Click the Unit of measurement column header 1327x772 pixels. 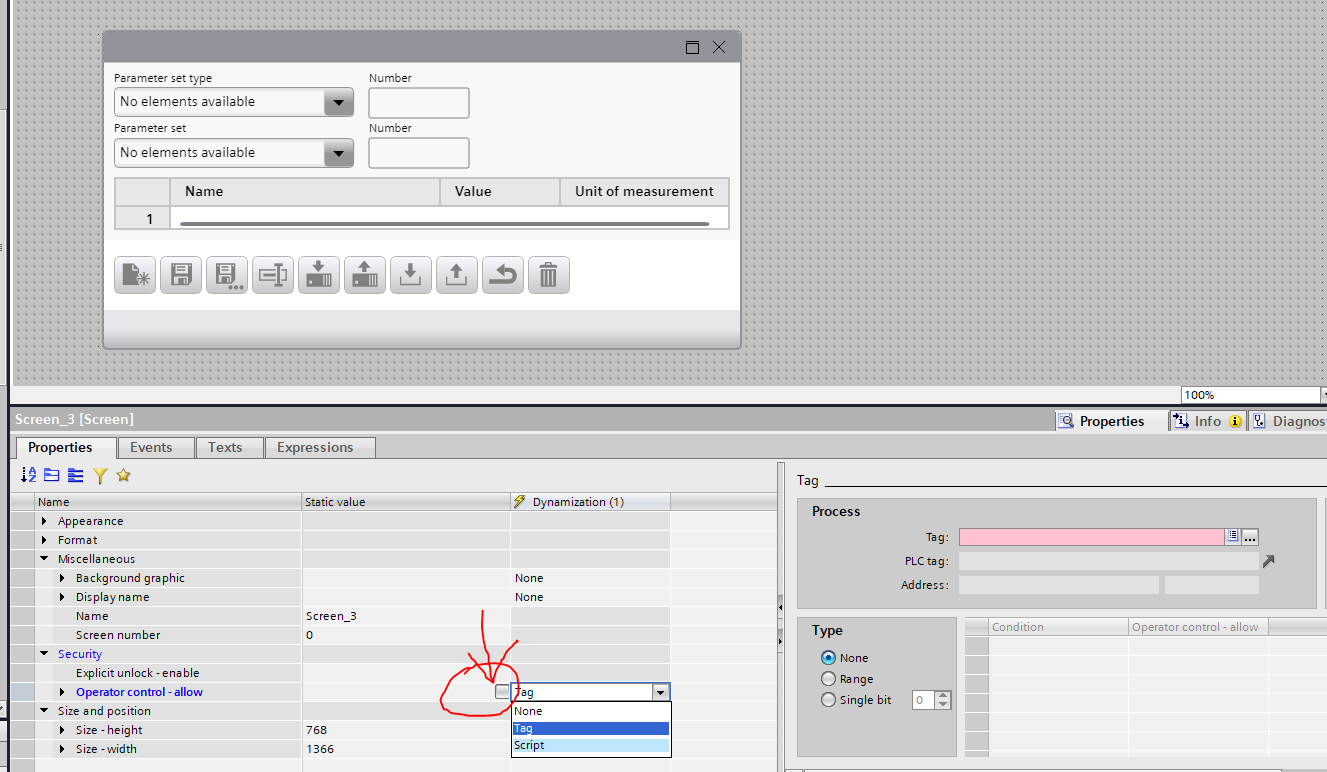click(x=644, y=191)
